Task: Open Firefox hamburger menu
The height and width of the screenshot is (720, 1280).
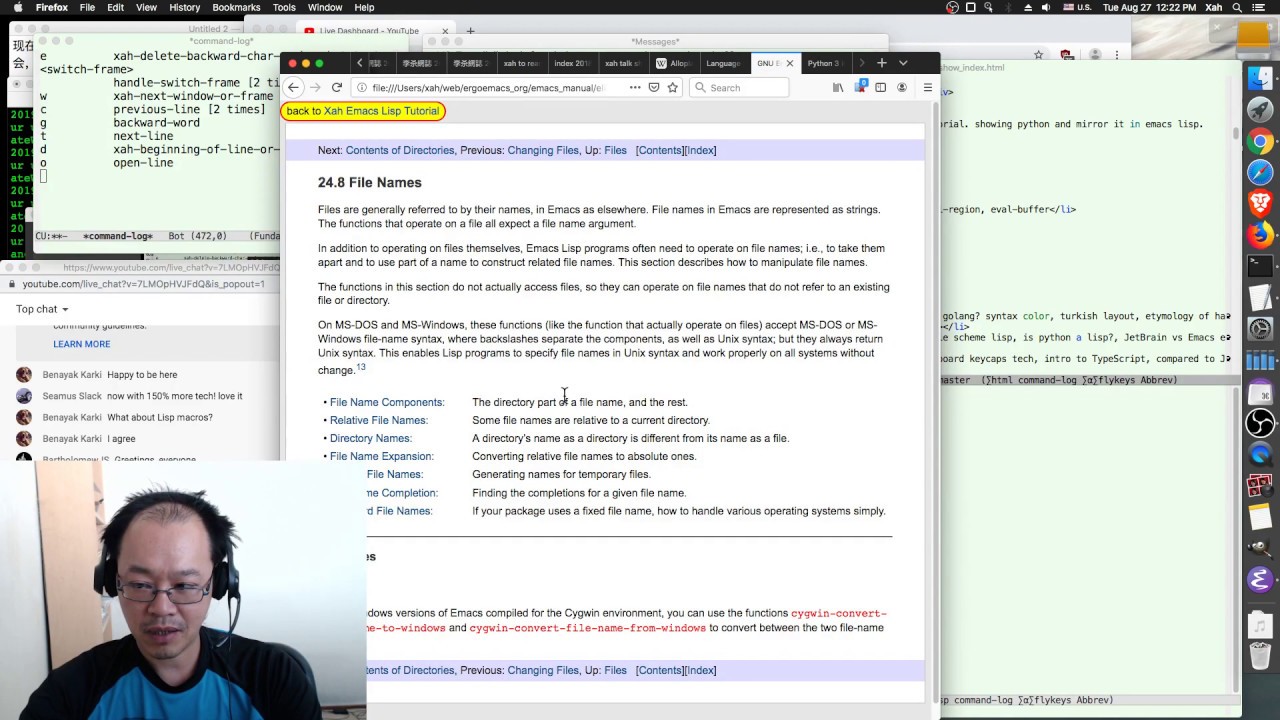Action: click(927, 87)
